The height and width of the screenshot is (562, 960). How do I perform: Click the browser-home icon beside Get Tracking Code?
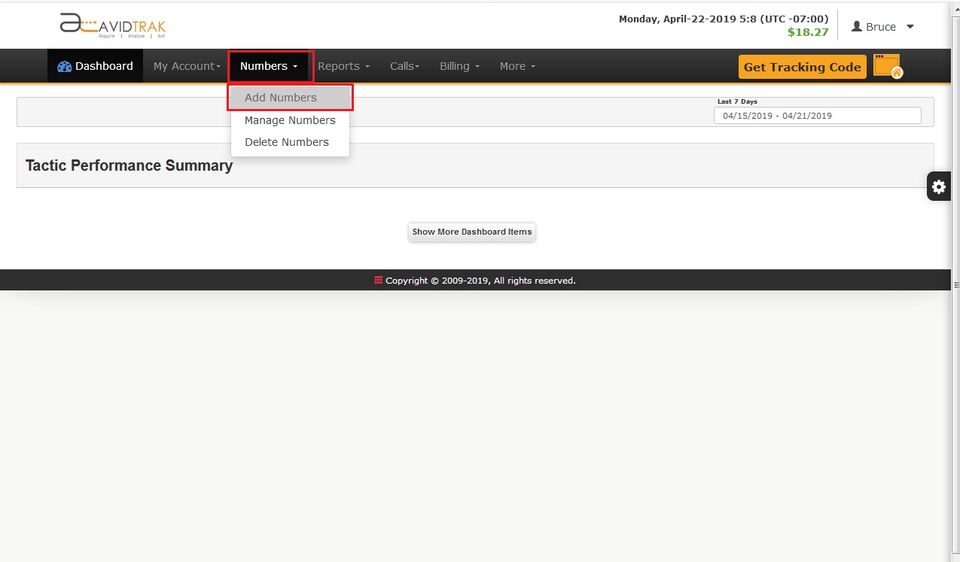coord(888,66)
